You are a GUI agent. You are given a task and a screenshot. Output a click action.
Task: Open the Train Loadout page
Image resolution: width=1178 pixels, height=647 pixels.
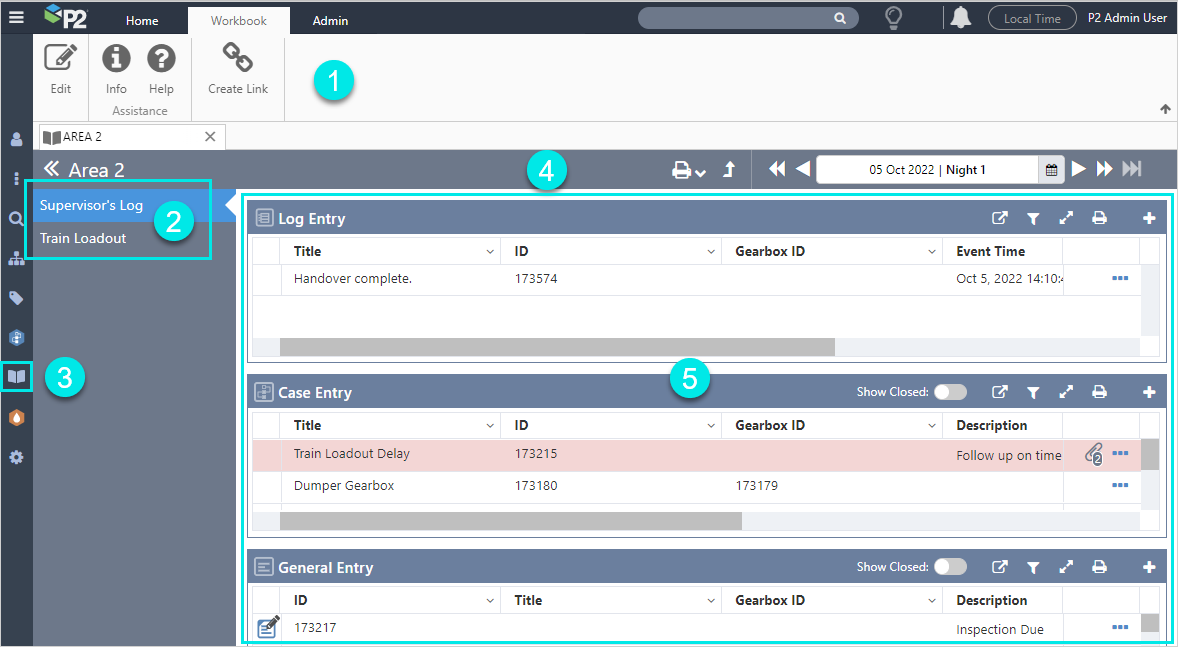pos(83,238)
